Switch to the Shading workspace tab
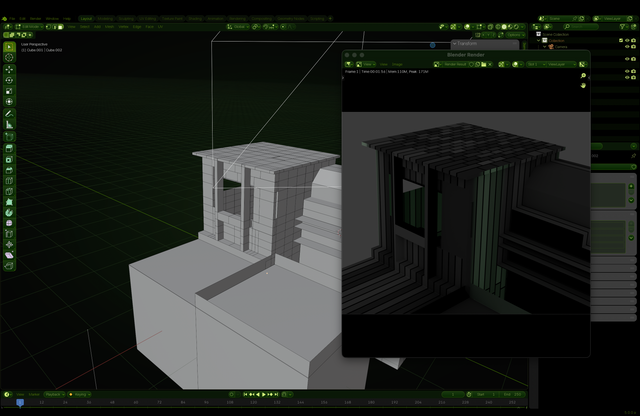640x416 pixels. click(x=195, y=19)
